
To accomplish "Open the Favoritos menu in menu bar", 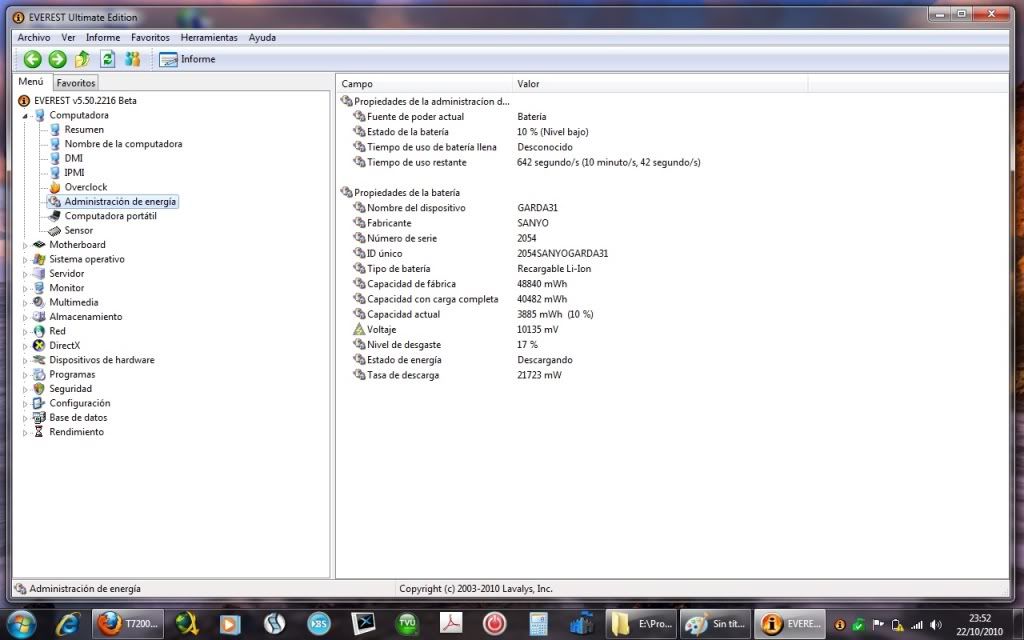I will click(150, 37).
